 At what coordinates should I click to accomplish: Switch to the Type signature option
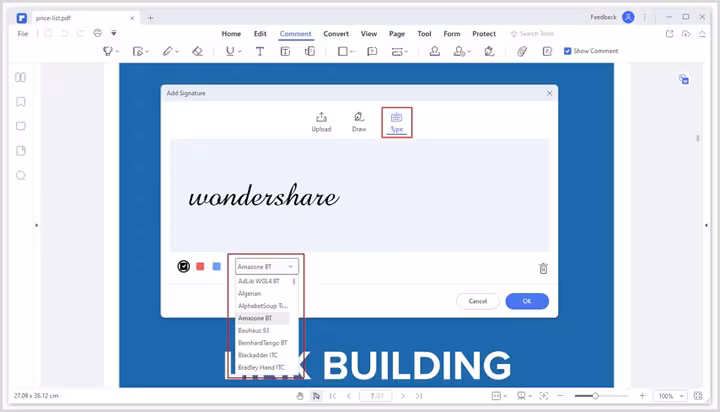(x=397, y=122)
